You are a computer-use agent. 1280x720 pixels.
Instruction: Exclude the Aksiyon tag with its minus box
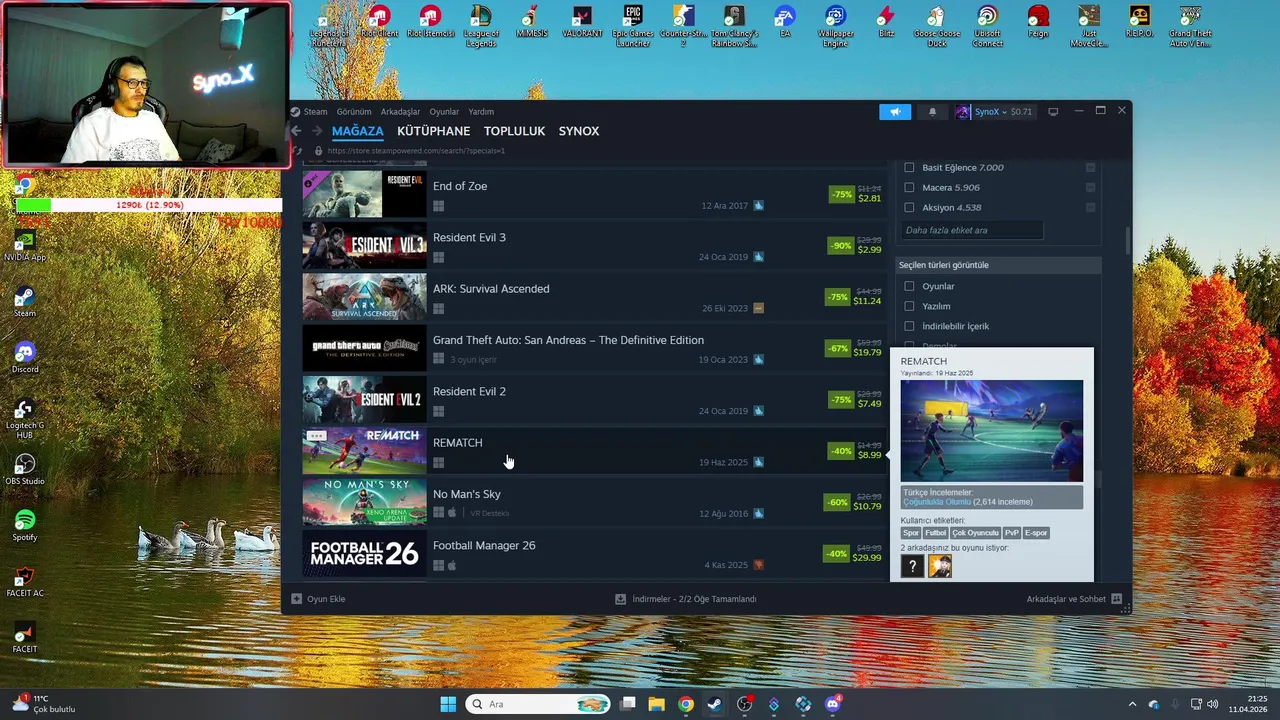pyautogui.click(x=1090, y=208)
